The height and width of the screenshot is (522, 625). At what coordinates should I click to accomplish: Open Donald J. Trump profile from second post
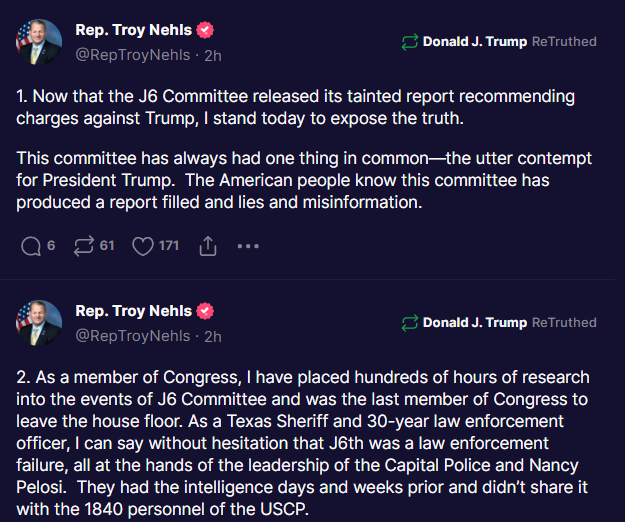(x=474, y=323)
